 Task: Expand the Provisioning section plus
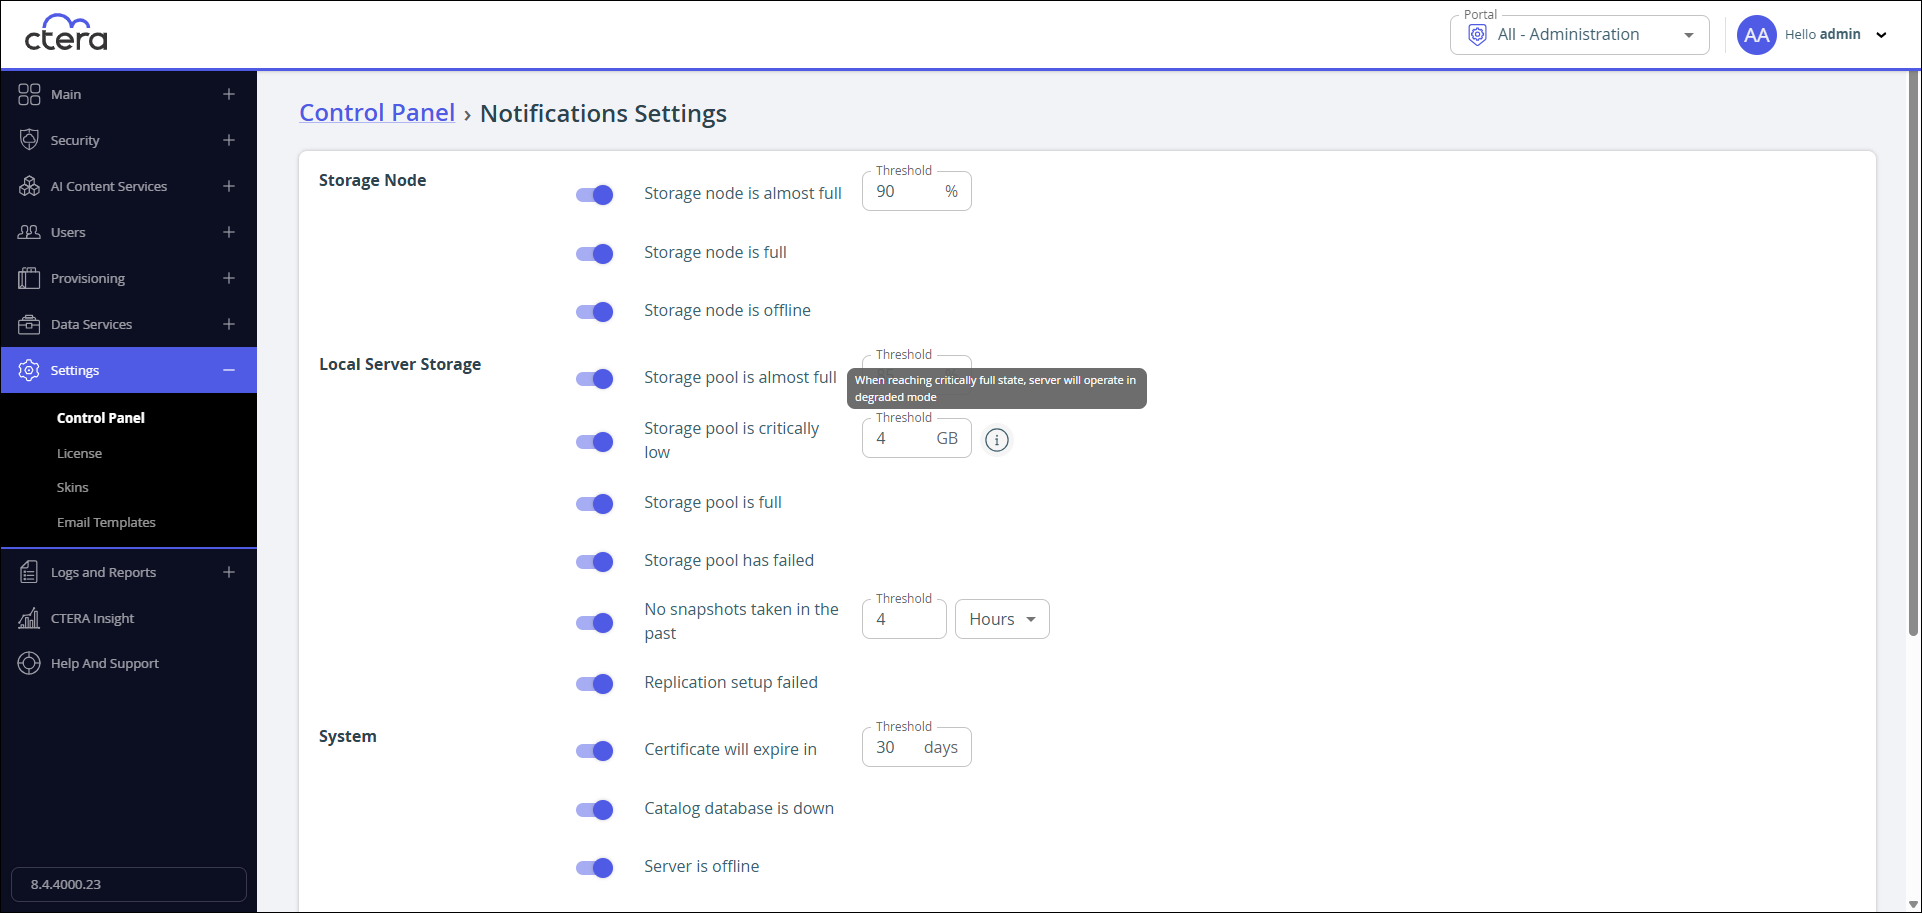[x=229, y=278]
